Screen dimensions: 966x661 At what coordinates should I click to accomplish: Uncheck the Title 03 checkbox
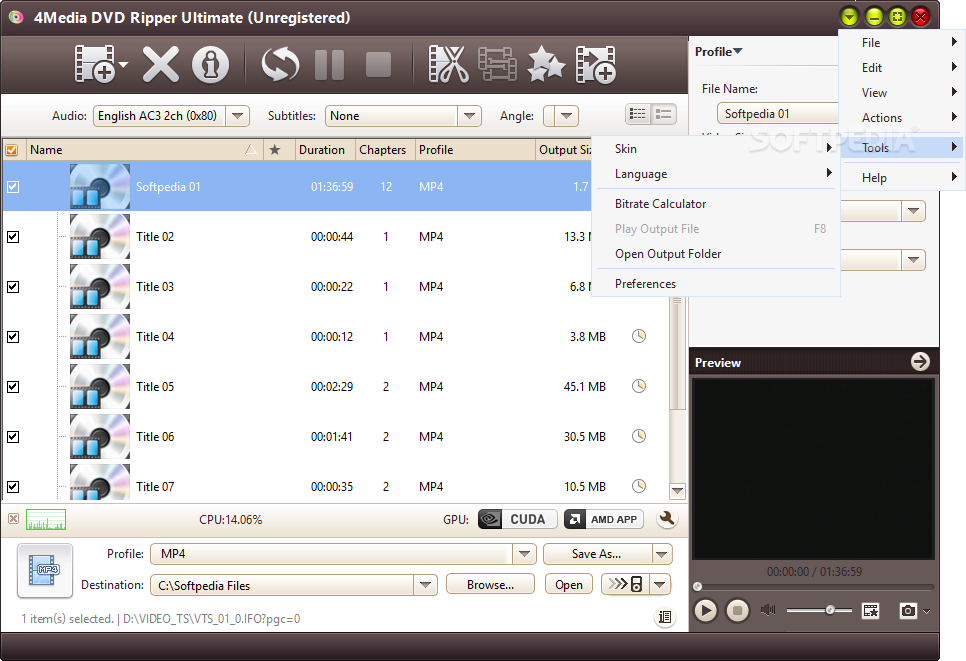[13, 286]
